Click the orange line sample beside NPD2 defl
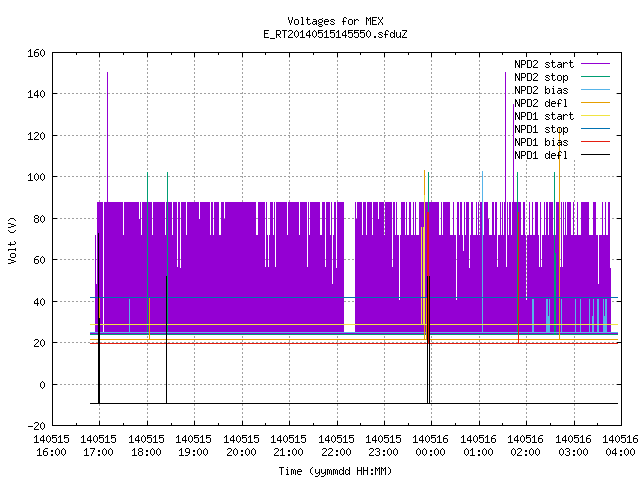Screen dimensions: 640x480 point(595,103)
